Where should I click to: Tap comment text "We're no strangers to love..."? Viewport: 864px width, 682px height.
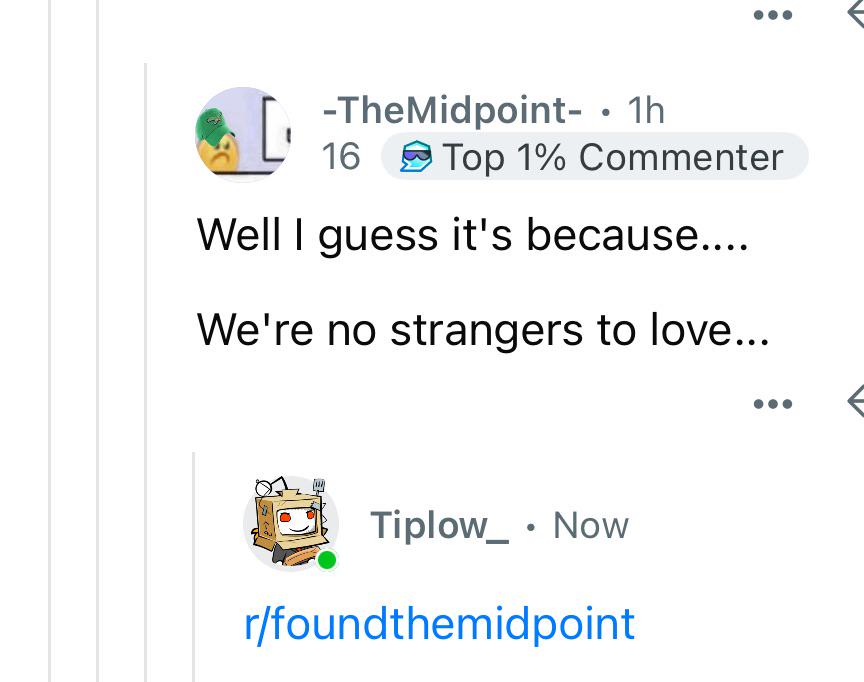[483, 330]
